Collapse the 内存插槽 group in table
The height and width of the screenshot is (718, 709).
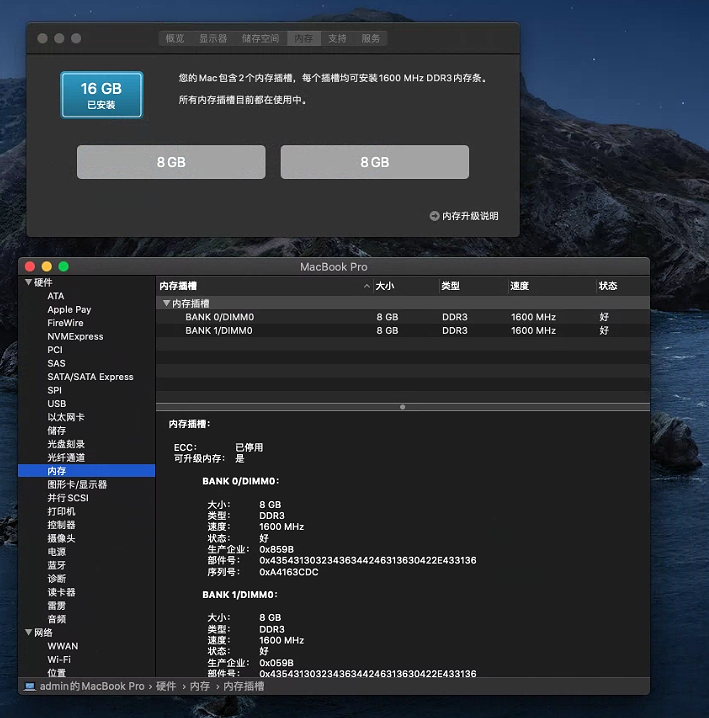pyautogui.click(x=166, y=303)
